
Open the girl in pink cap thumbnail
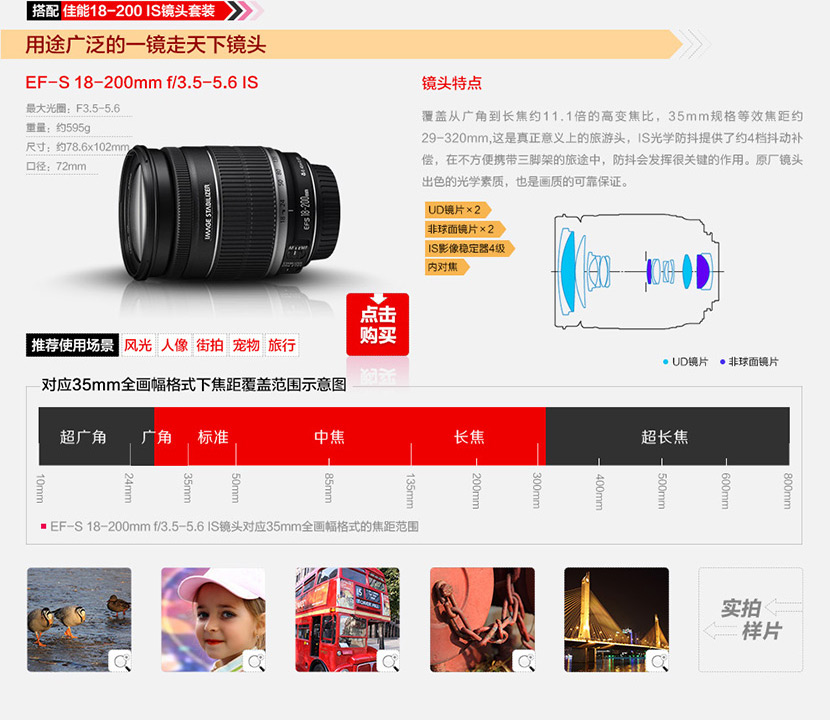click(213, 619)
